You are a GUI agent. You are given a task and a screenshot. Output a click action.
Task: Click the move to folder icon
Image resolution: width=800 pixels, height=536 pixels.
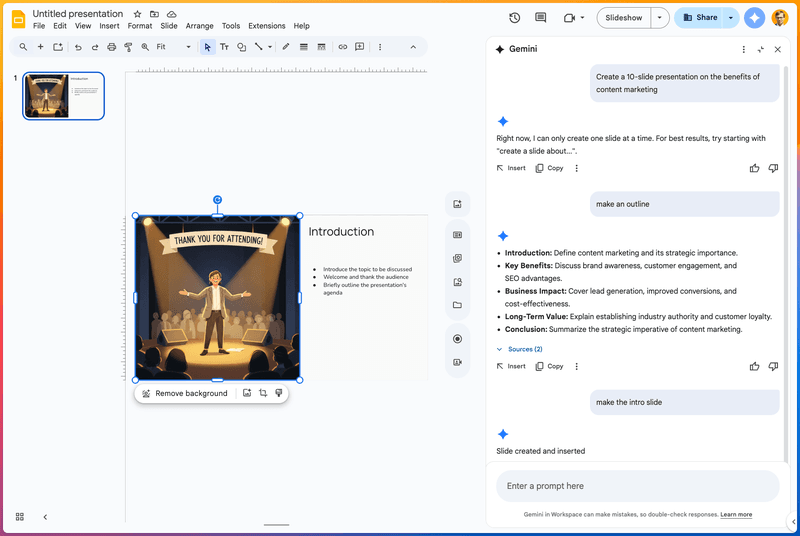click(155, 14)
